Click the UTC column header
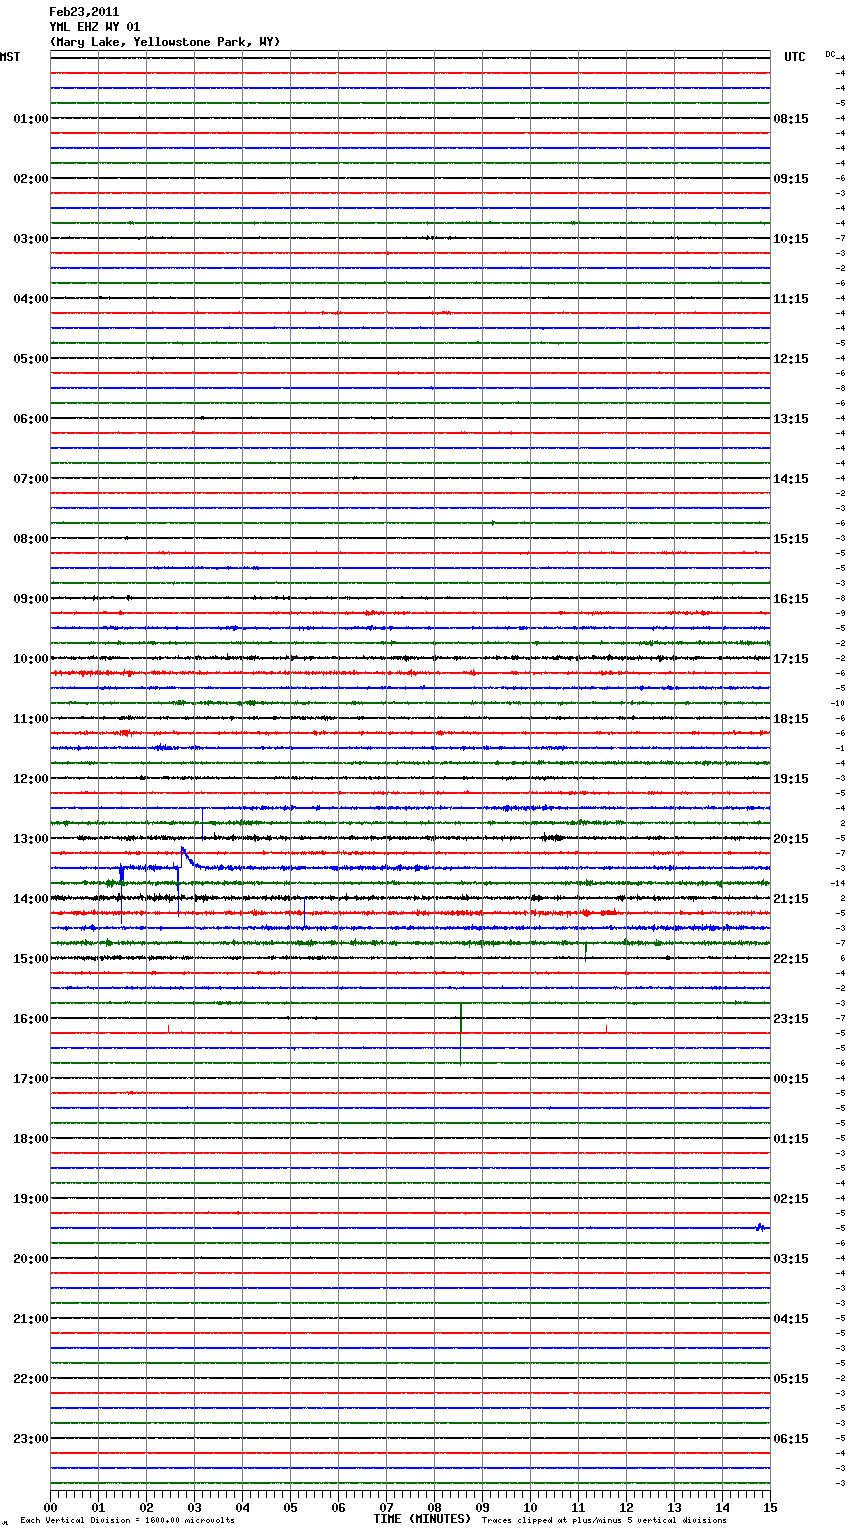 pyautogui.click(x=795, y=57)
